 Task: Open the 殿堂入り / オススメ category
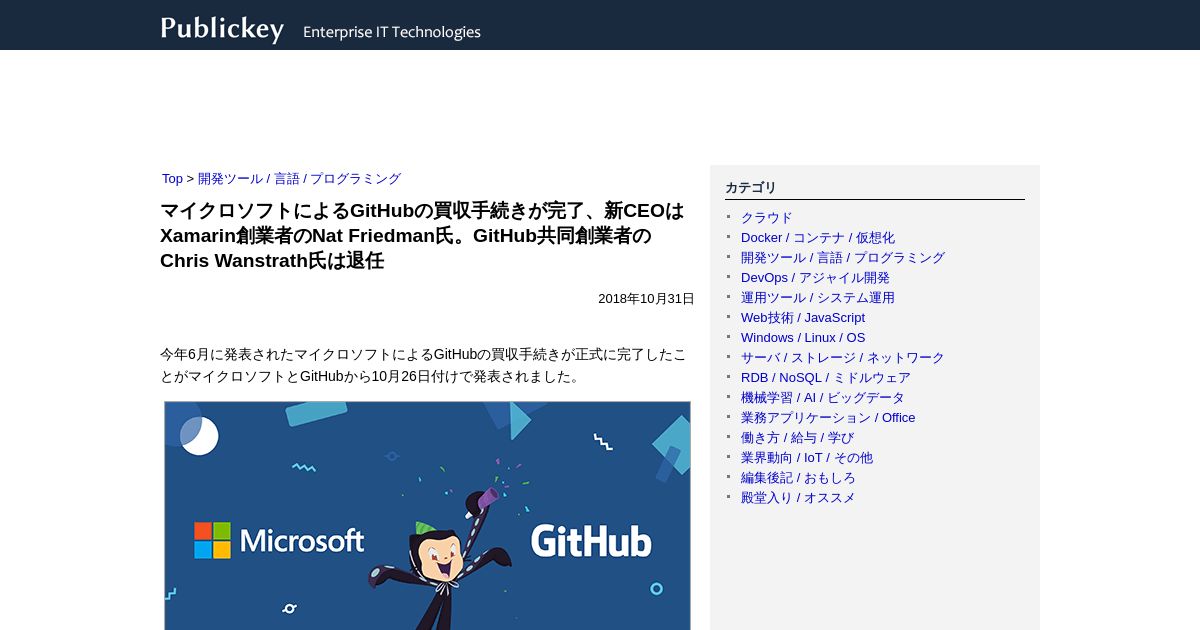tap(798, 498)
